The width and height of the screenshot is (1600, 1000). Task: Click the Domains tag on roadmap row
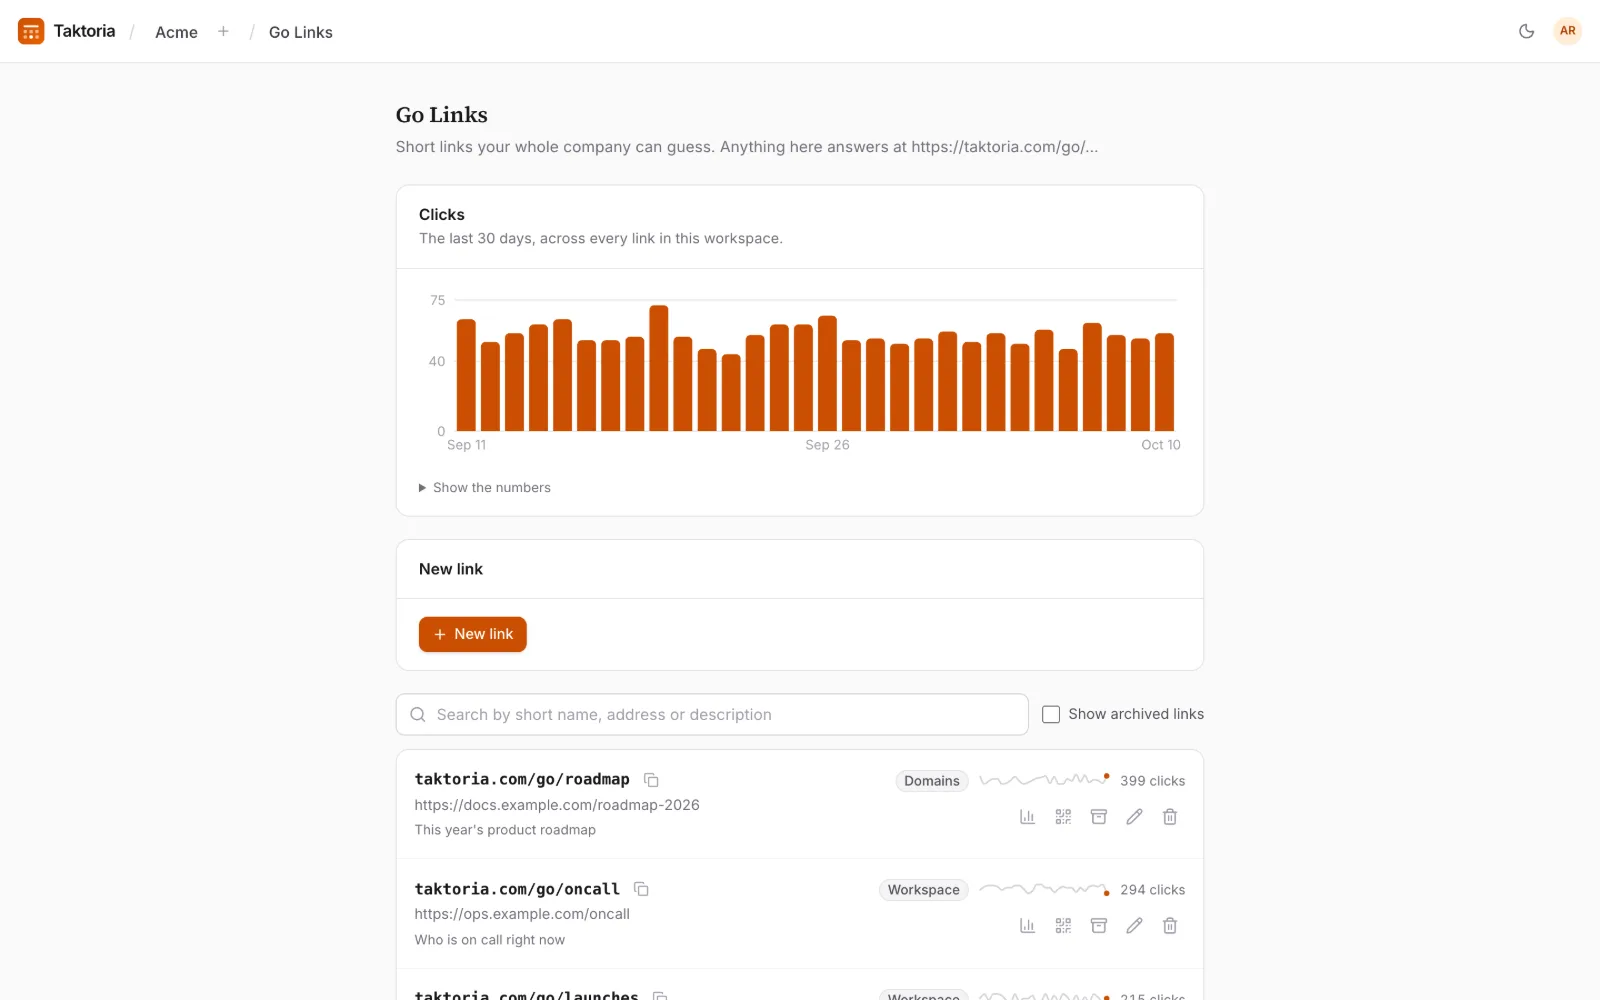click(x=932, y=781)
